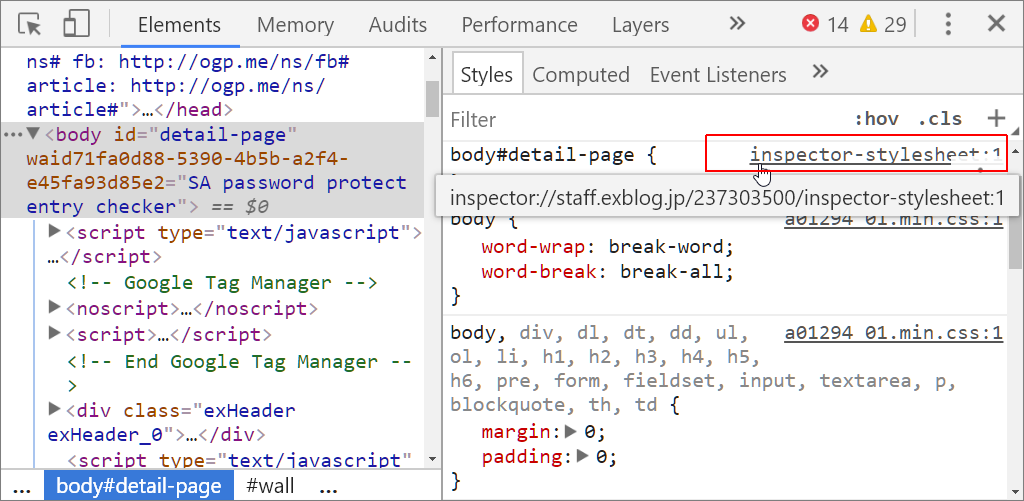Image resolution: width=1024 pixels, height=501 pixels.
Task: Expand the div class exHeader node
Action: pos(55,409)
